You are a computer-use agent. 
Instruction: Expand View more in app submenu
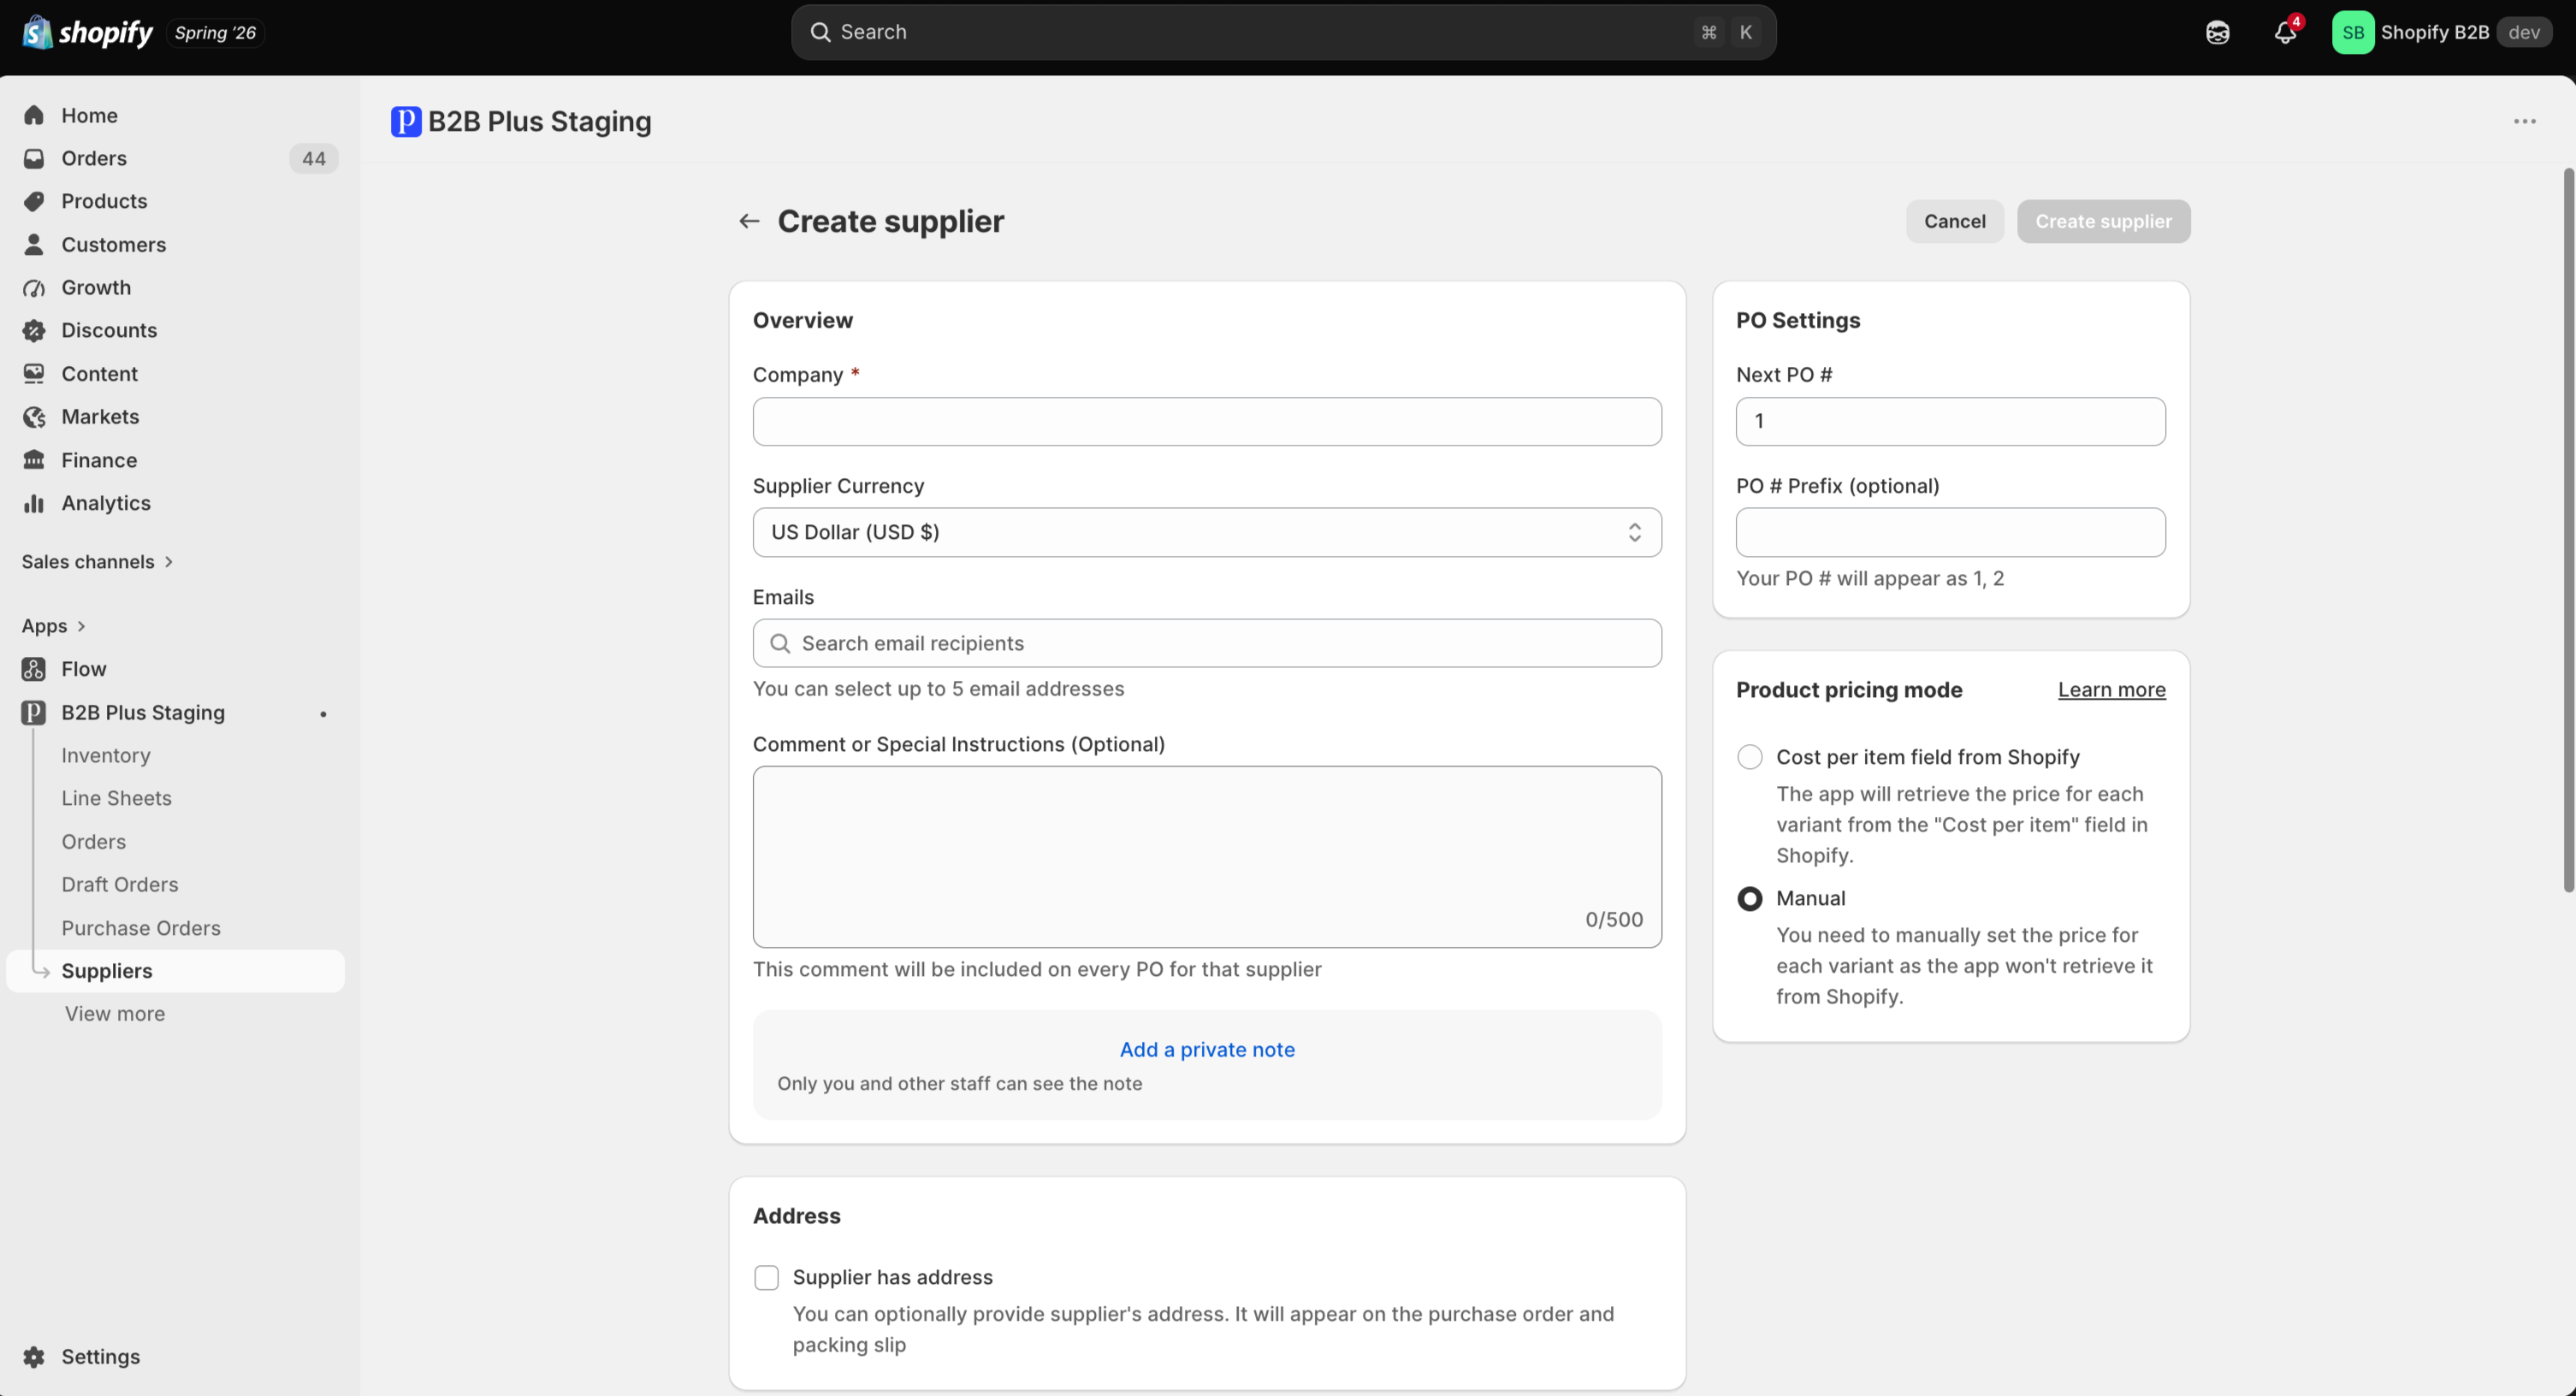115,1014
